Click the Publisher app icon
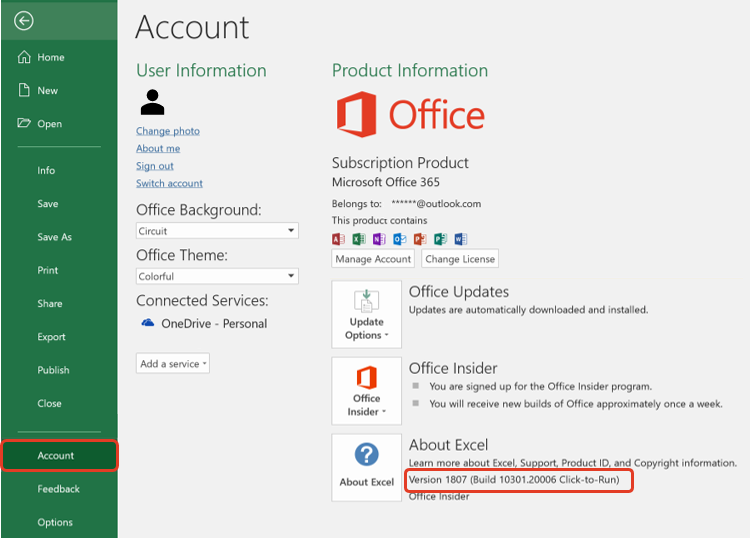Image resolution: width=750 pixels, height=538 pixels. pos(441,239)
